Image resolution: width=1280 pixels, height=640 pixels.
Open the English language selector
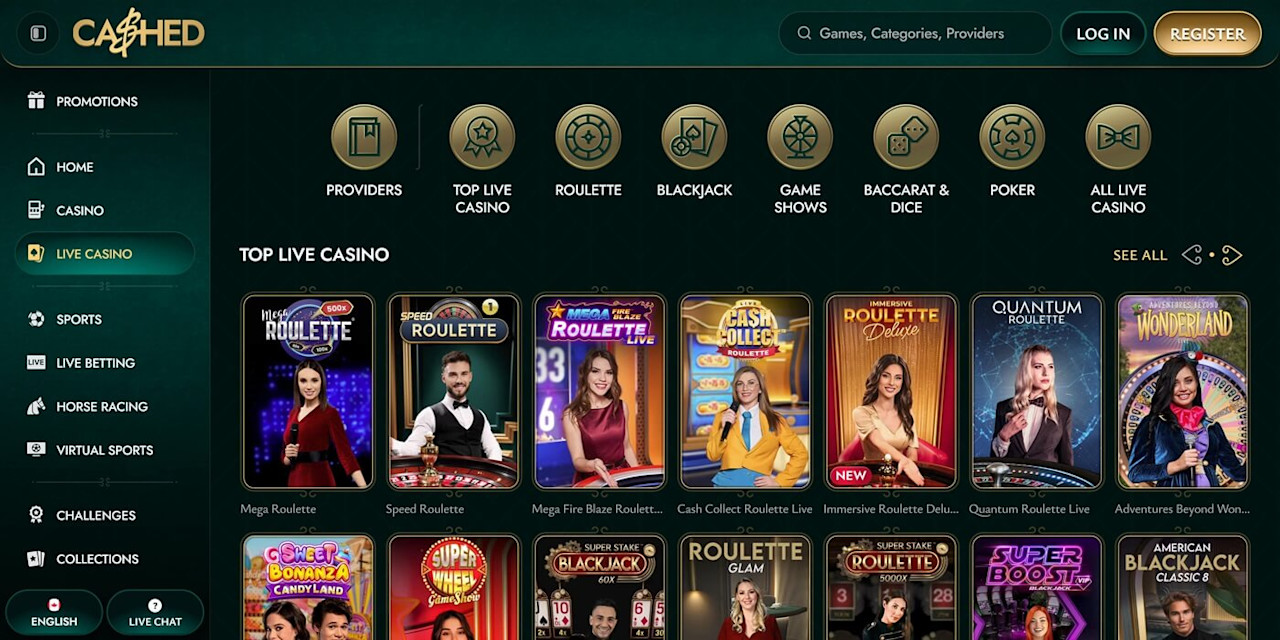click(x=54, y=612)
